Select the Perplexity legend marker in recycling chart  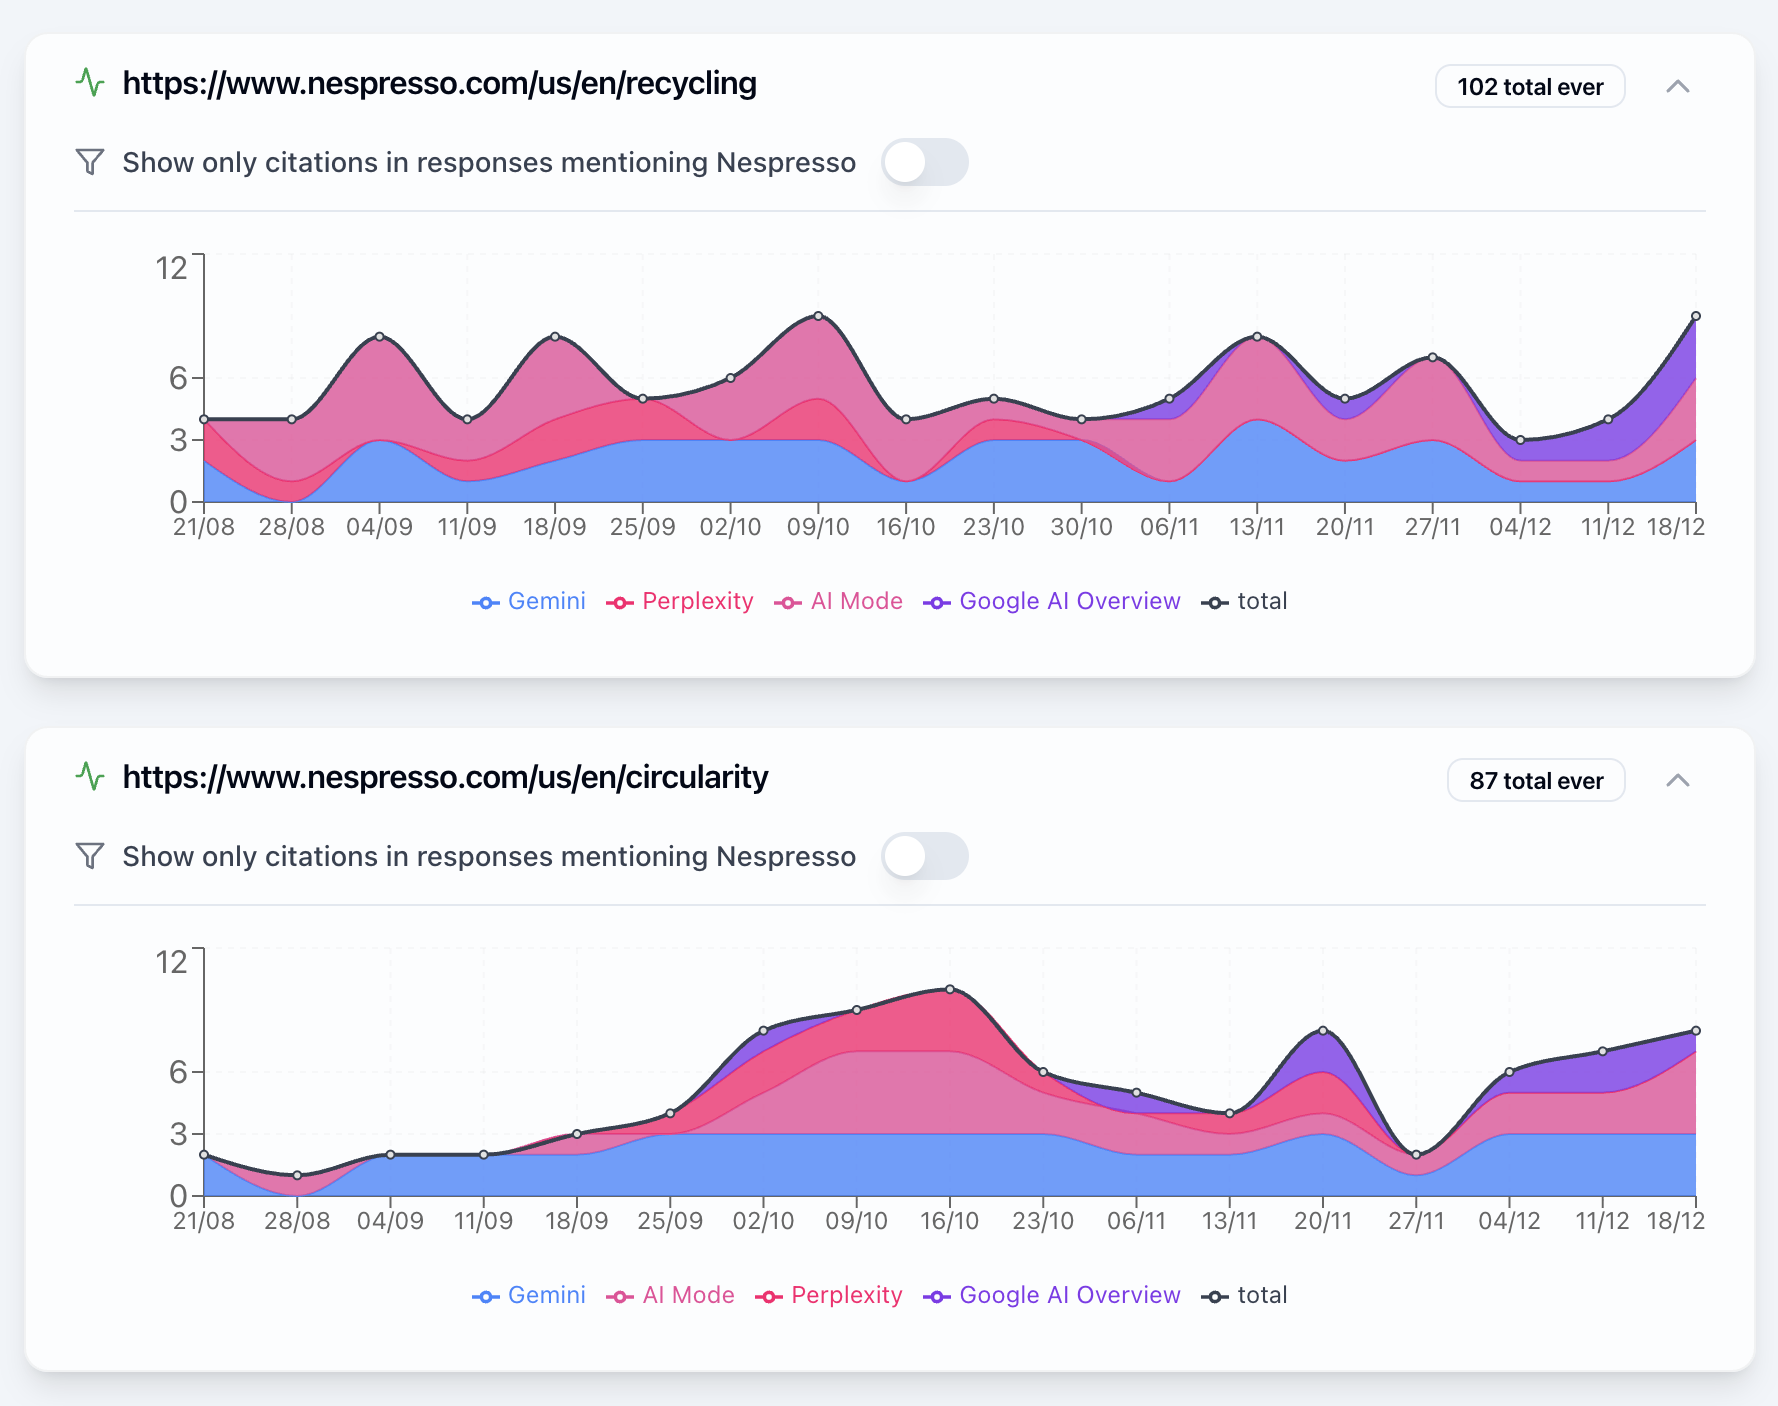click(620, 601)
